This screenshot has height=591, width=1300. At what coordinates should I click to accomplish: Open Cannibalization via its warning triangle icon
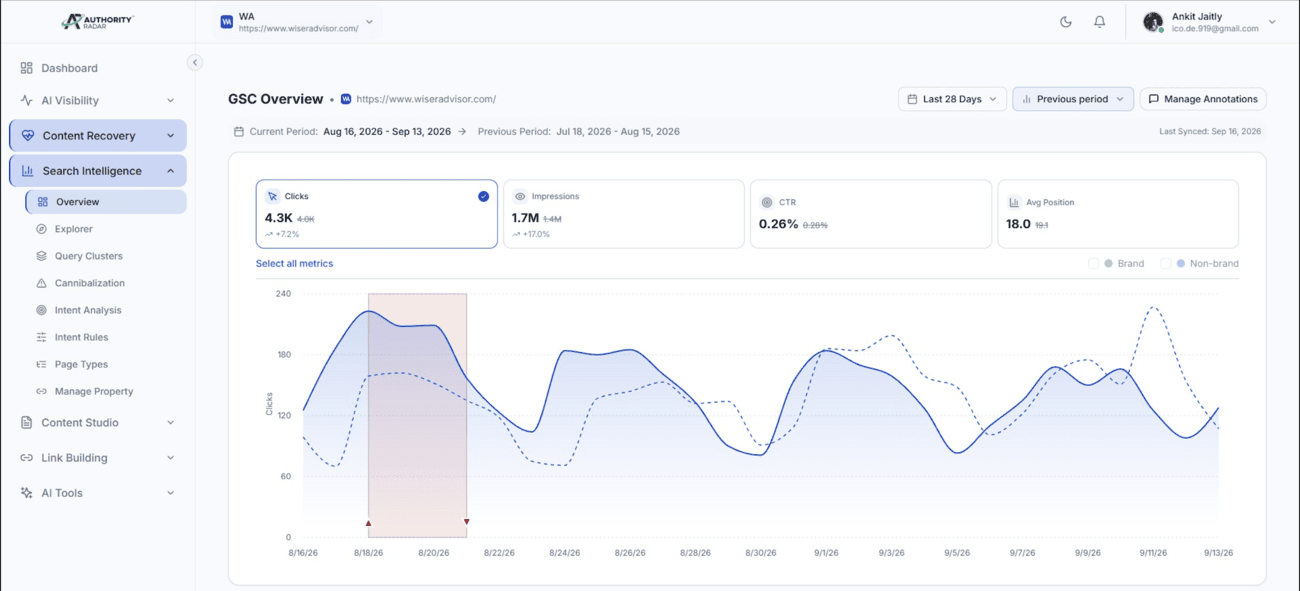pos(41,283)
